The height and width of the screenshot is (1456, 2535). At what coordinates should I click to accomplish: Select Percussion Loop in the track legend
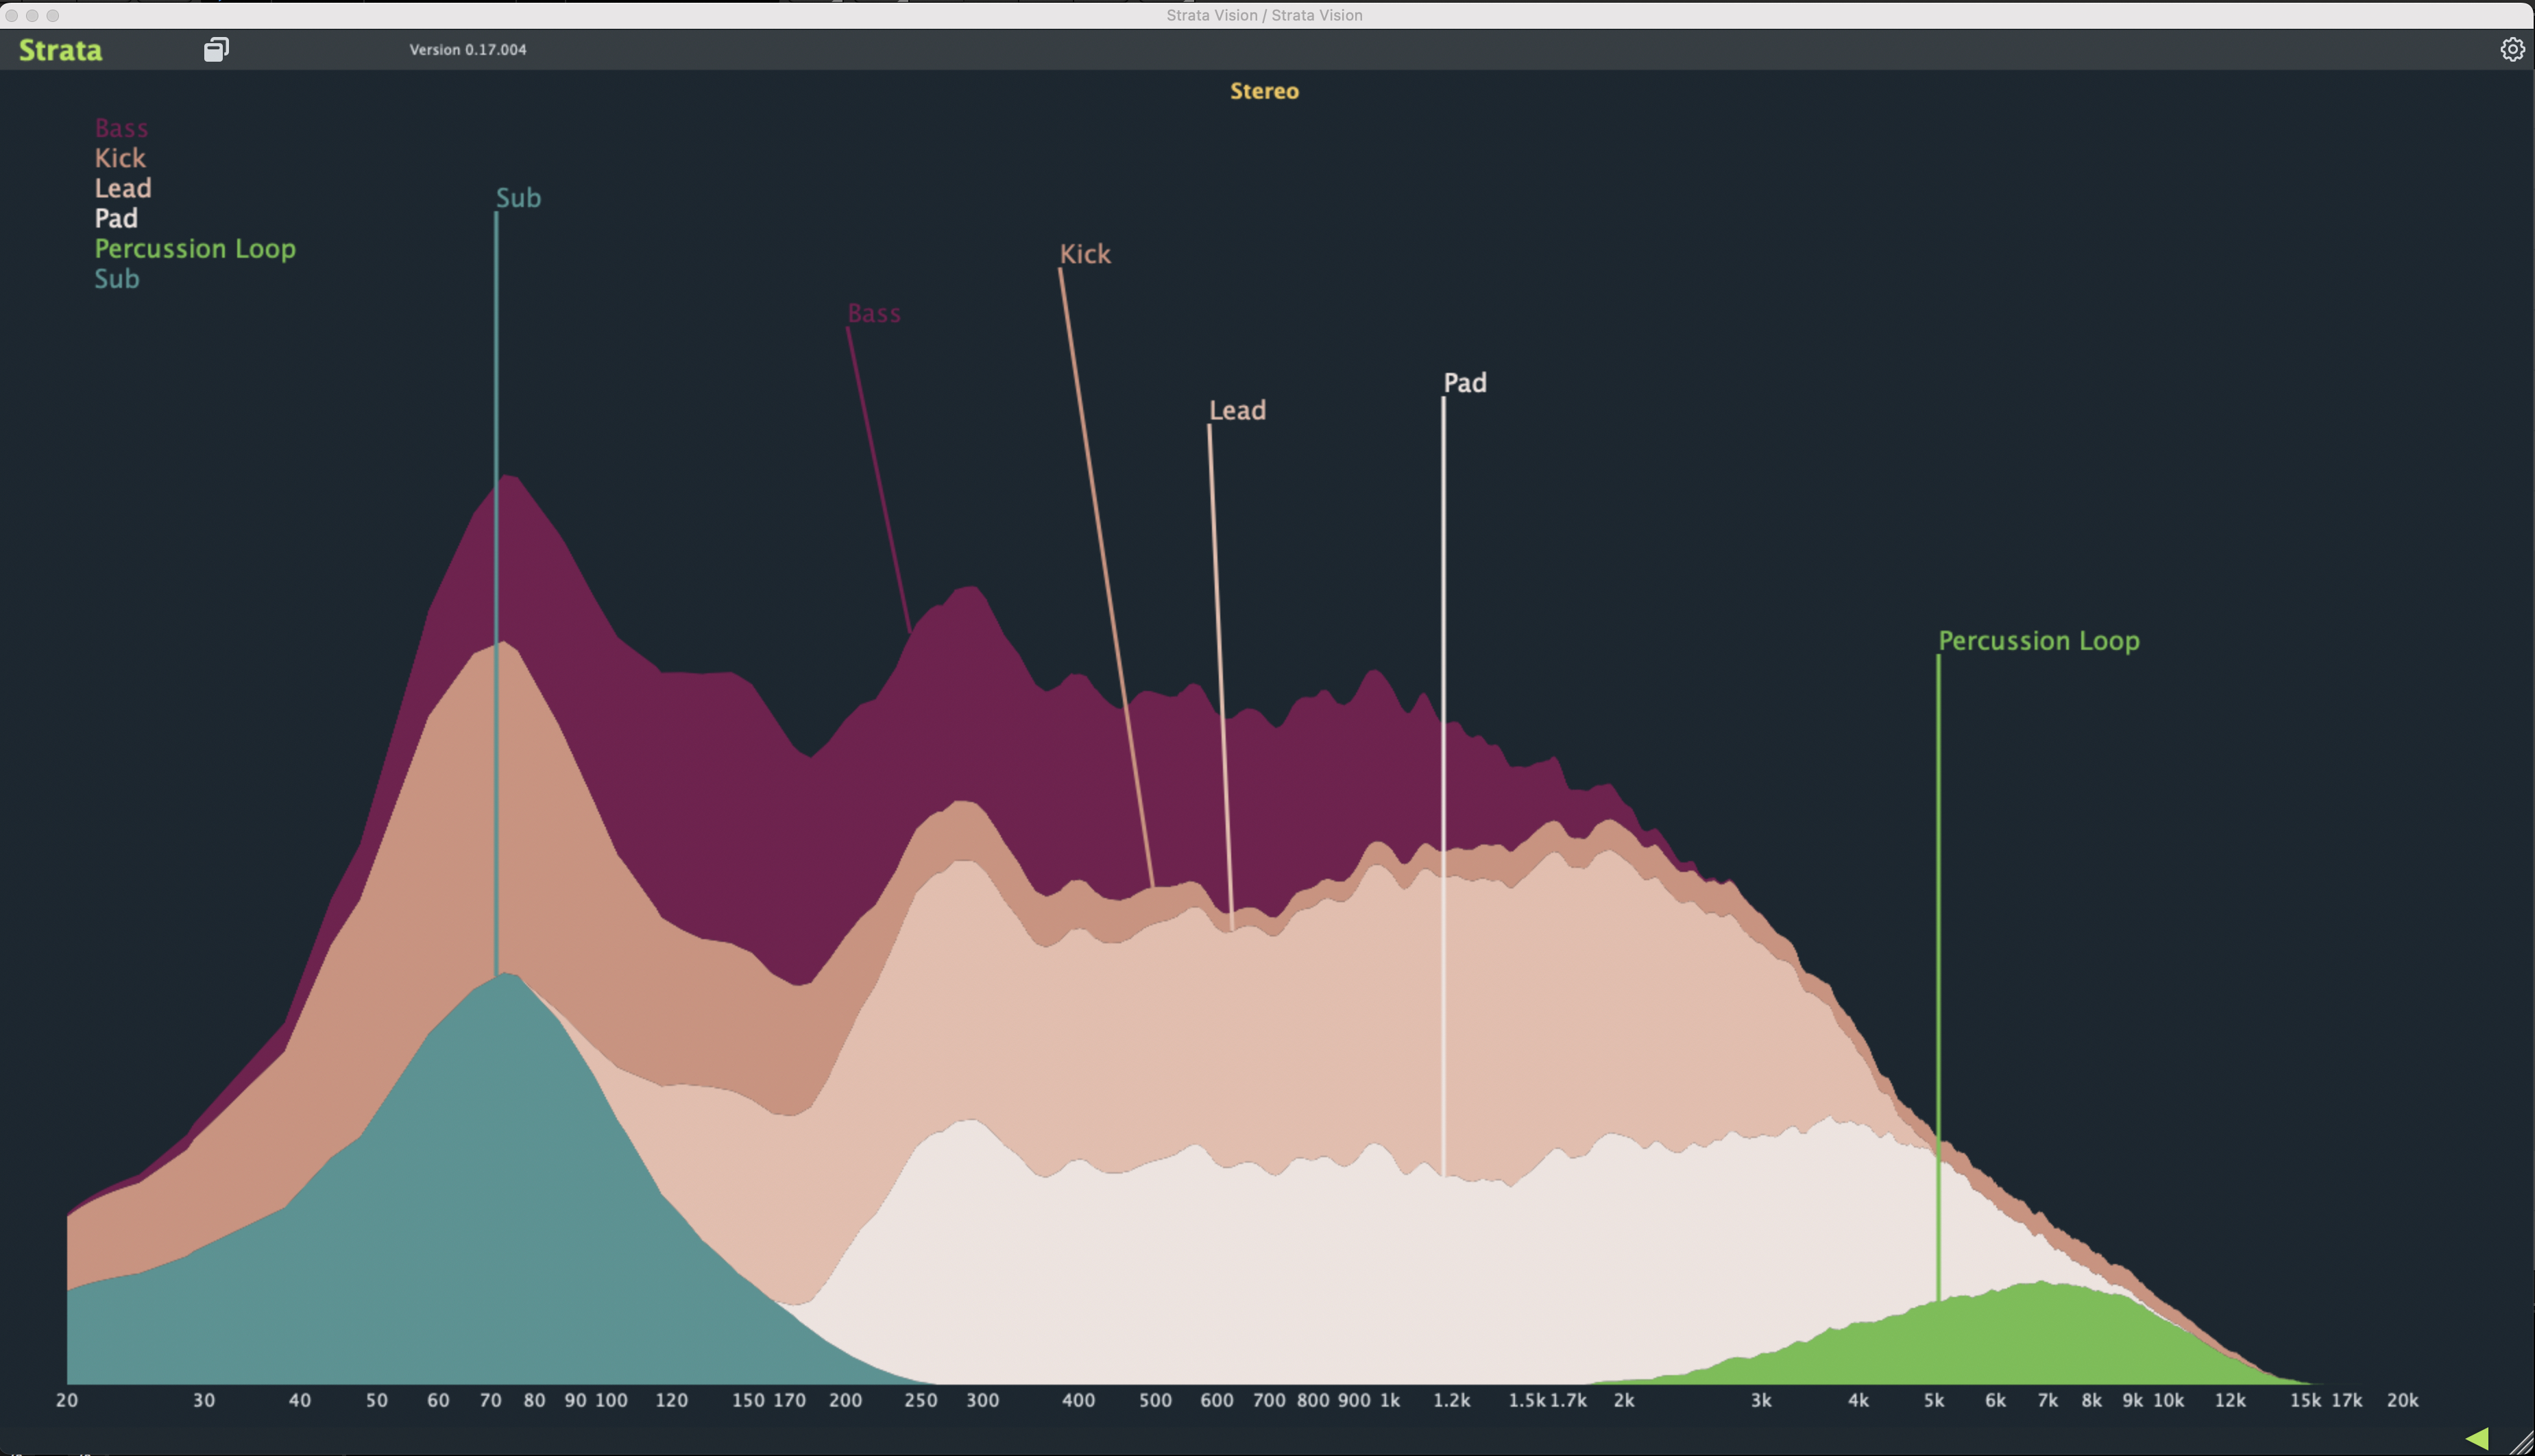tap(195, 248)
